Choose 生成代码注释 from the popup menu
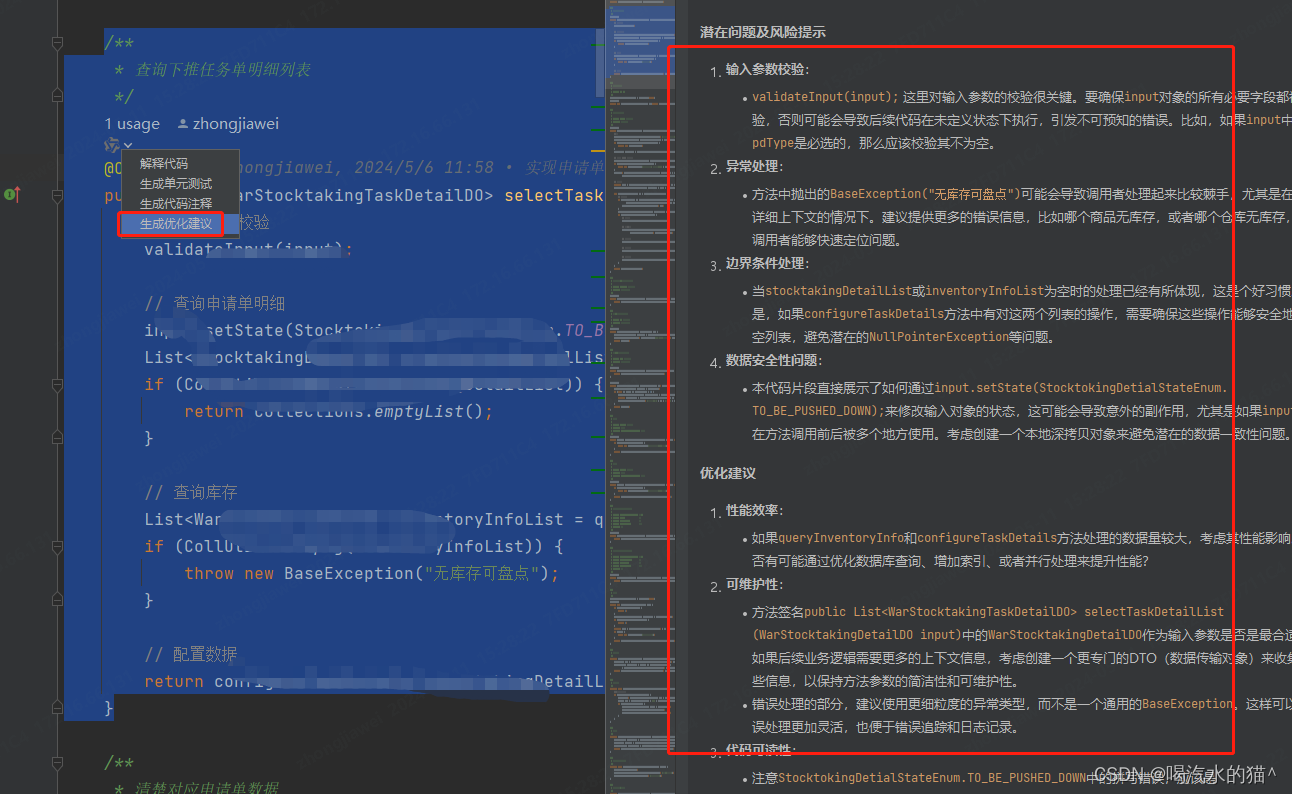Viewport: 1292px width, 794px height. click(x=176, y=203)
